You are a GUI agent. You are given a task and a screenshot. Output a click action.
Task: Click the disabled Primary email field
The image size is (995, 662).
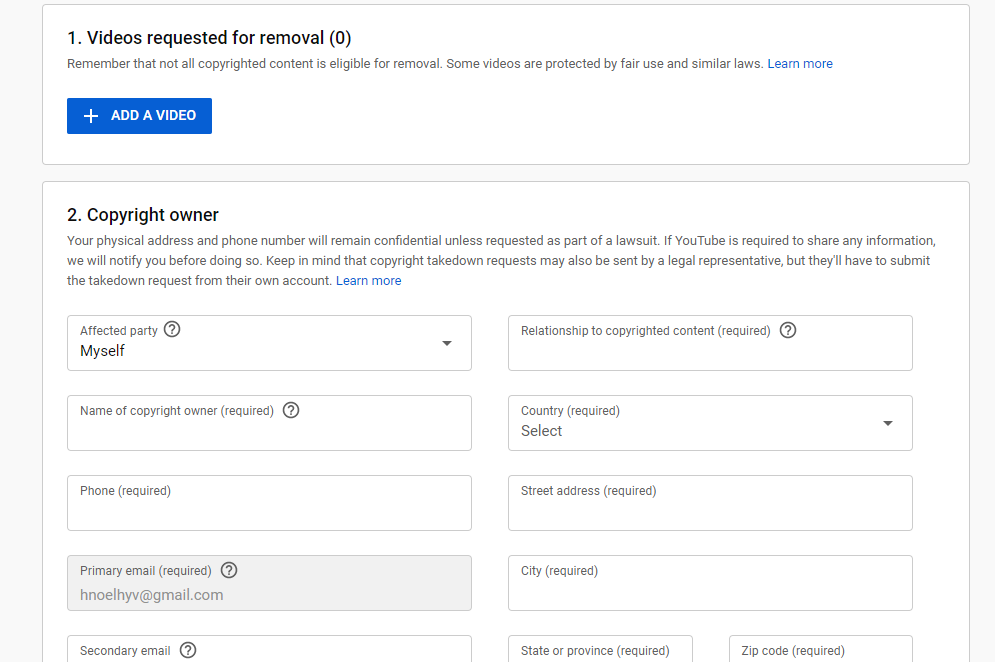pos(269,594)
